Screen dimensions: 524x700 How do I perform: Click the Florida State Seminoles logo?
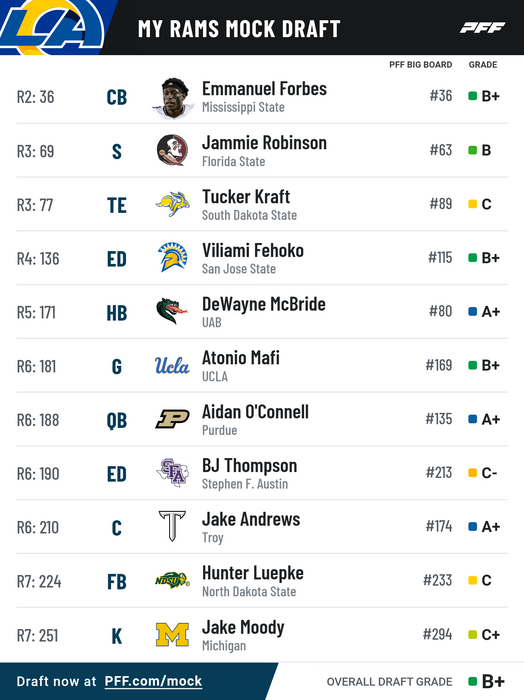(173, 150)
